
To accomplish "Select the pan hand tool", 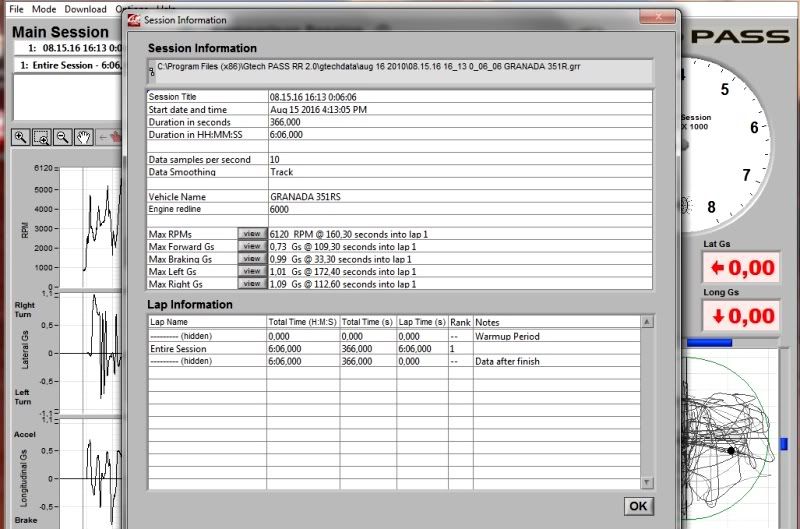I will coord(83,138).
